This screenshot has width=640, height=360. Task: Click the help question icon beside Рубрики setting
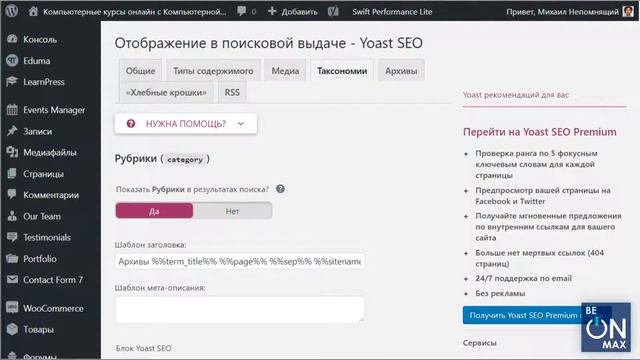coord(280,189)
